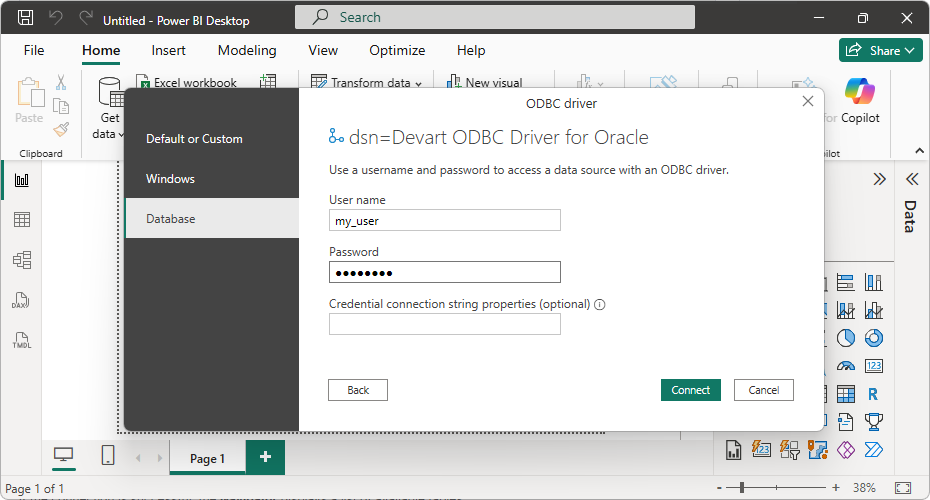The image size is (930, 500).
Task: Open TMDL view icon in sidebar
Action: click(21, 340)
